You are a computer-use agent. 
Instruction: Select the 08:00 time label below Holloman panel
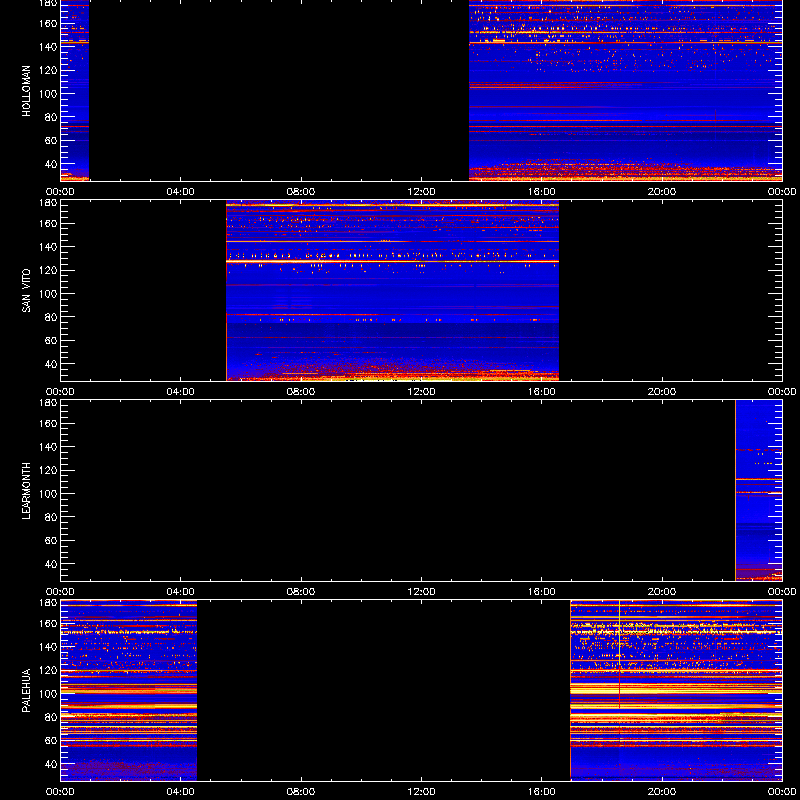pos(301,192)
